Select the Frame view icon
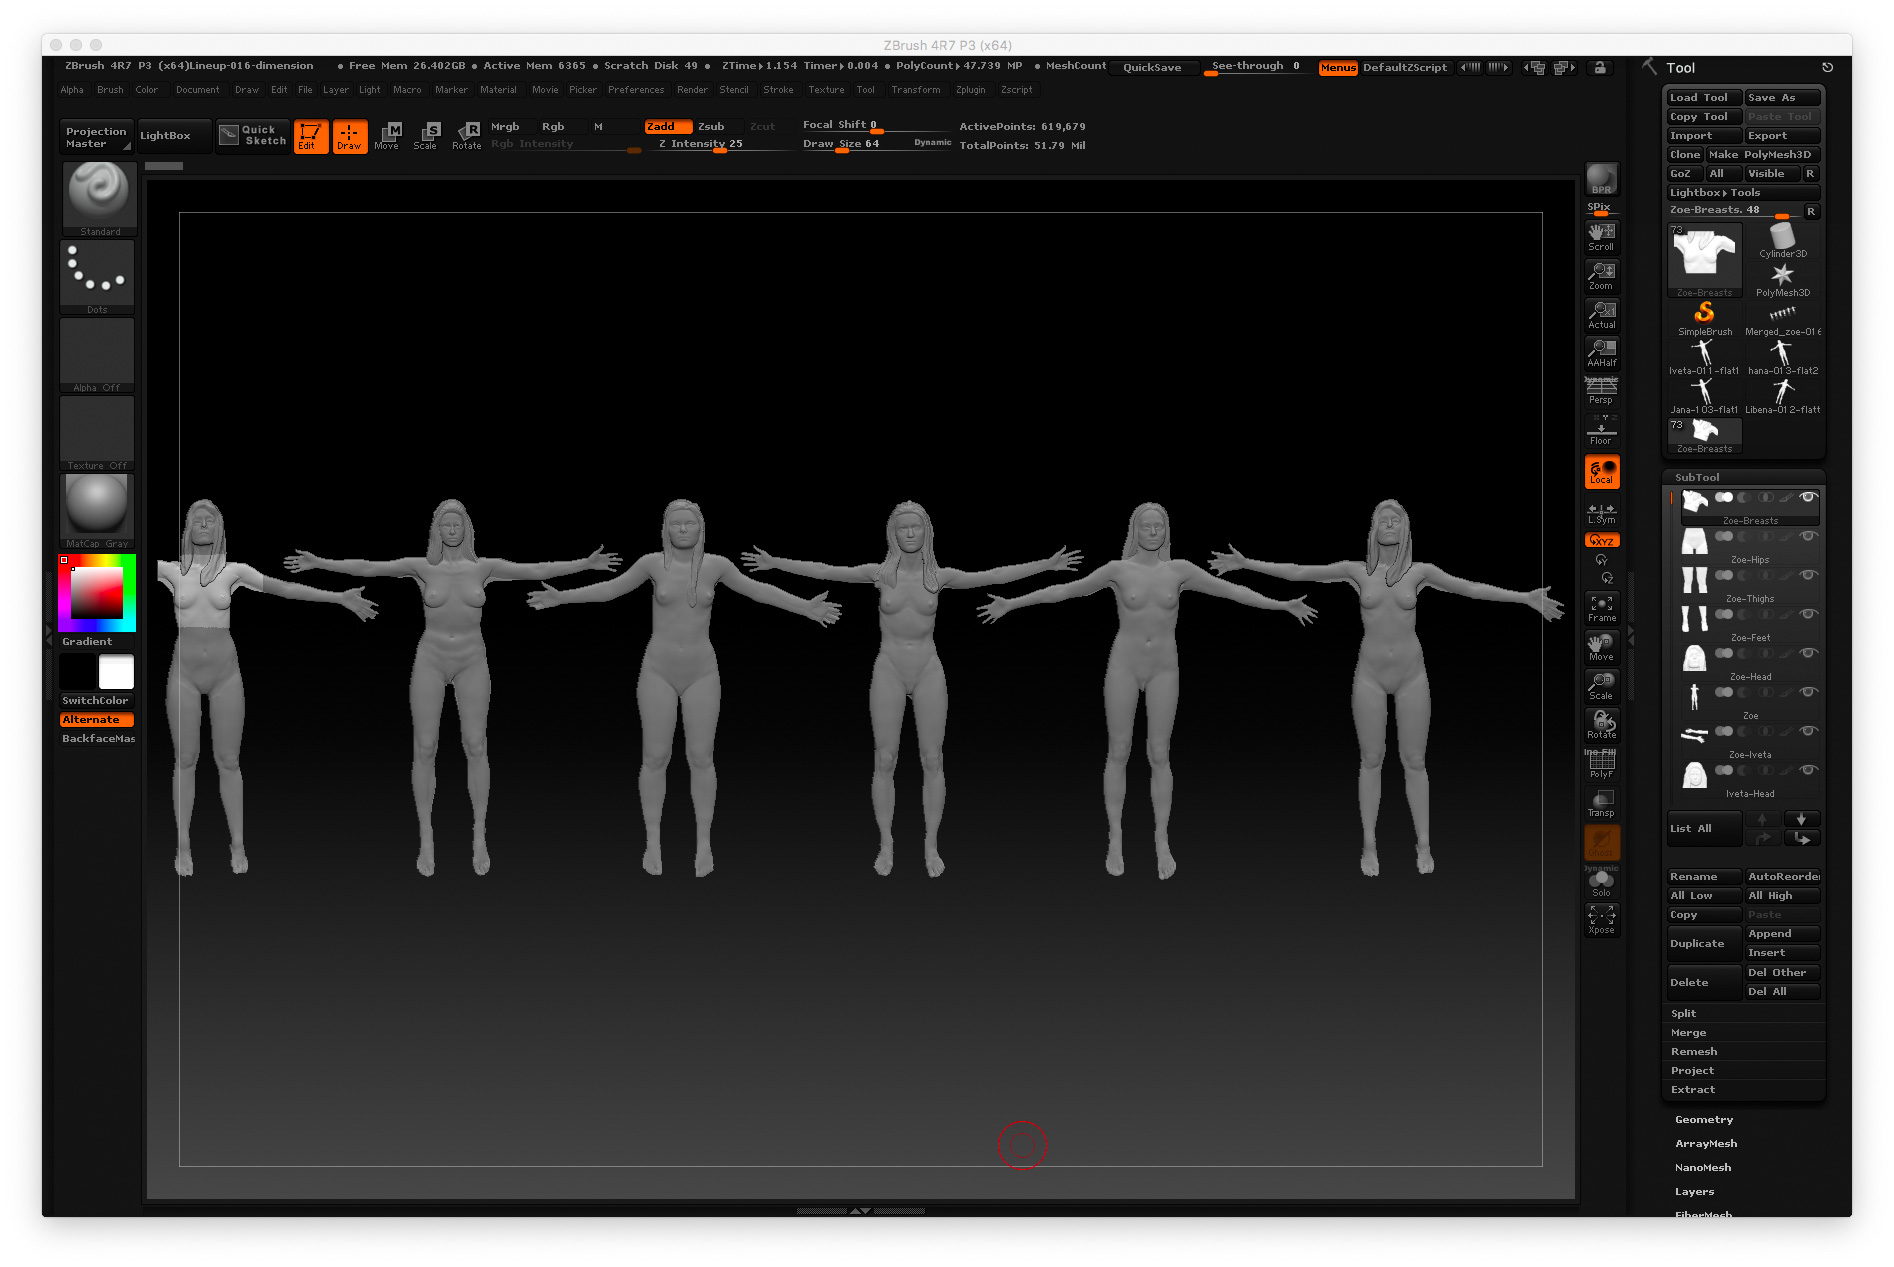The image size is (1894, 1267). [1601, 608]
